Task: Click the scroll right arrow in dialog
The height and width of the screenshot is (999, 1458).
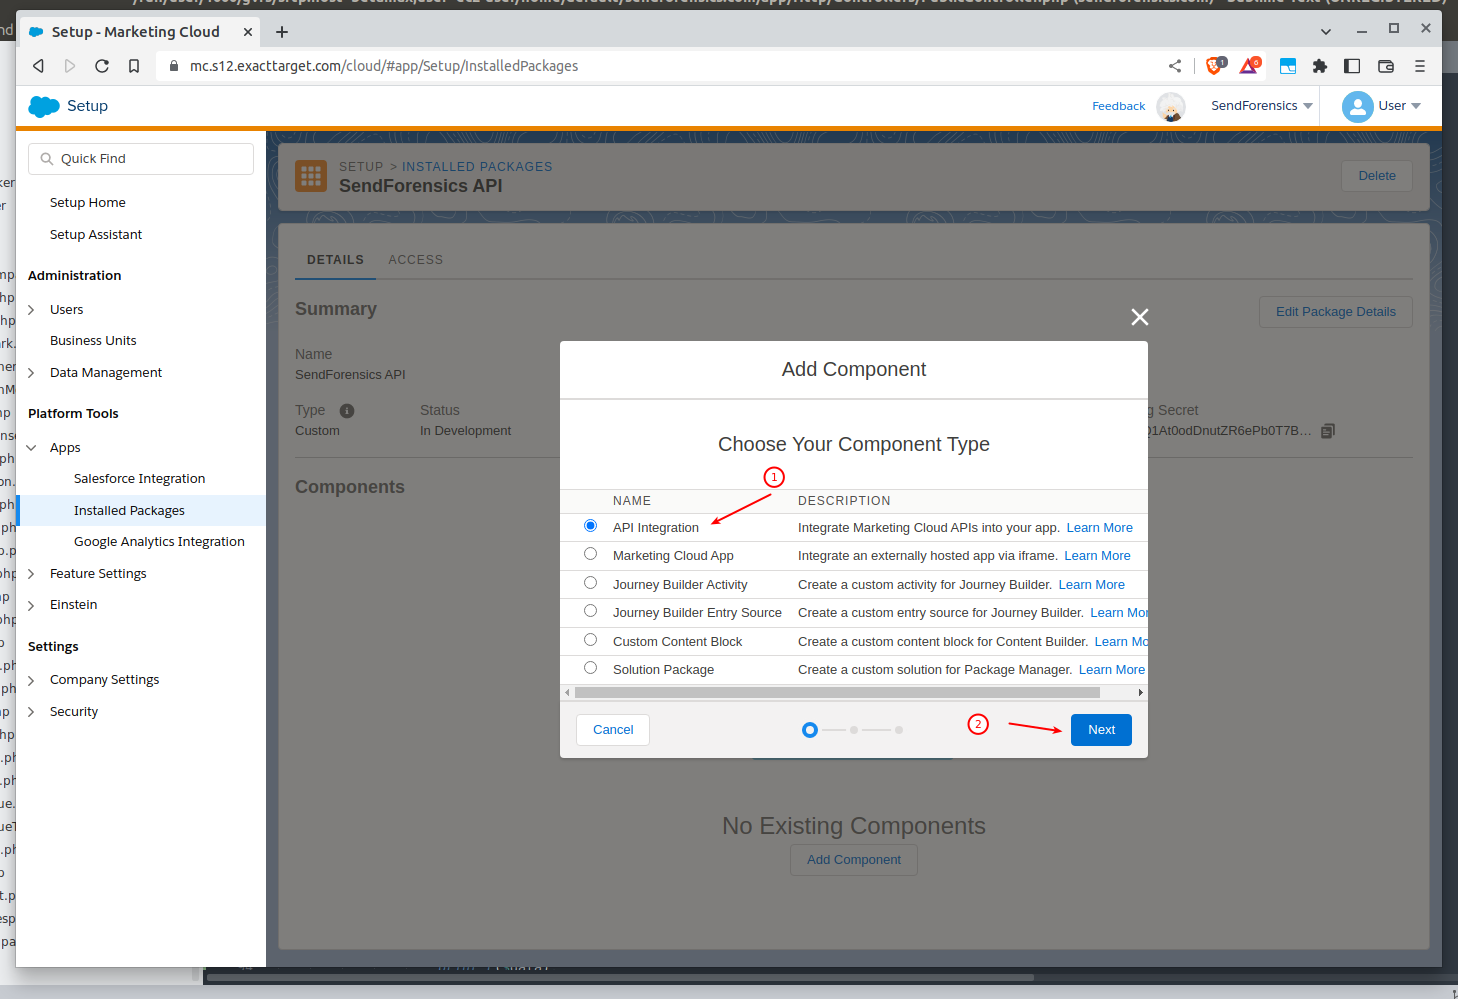Action: (x=1140, y=692)
